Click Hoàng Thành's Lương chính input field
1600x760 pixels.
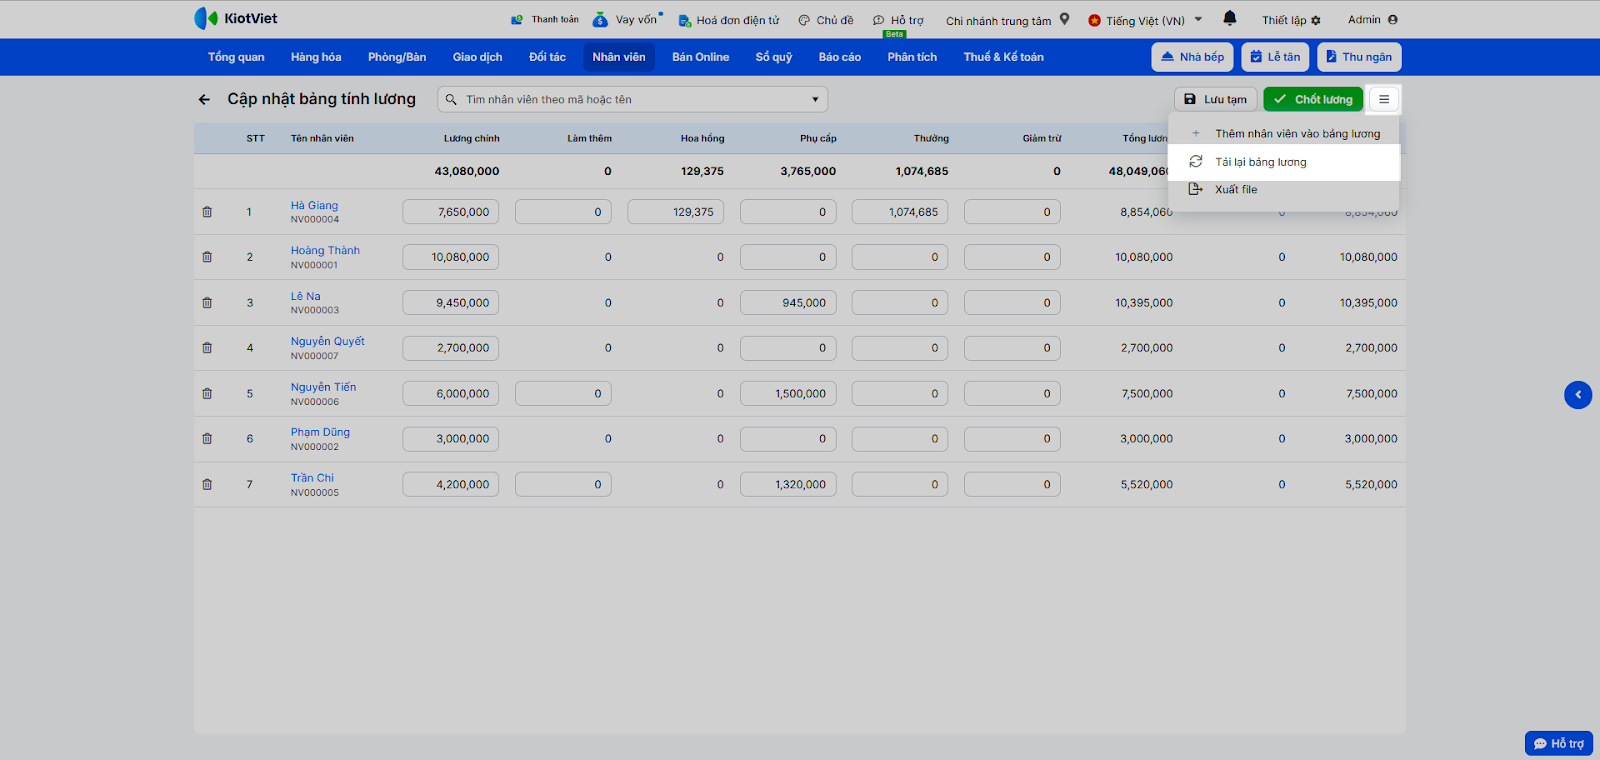pos(451,257)
